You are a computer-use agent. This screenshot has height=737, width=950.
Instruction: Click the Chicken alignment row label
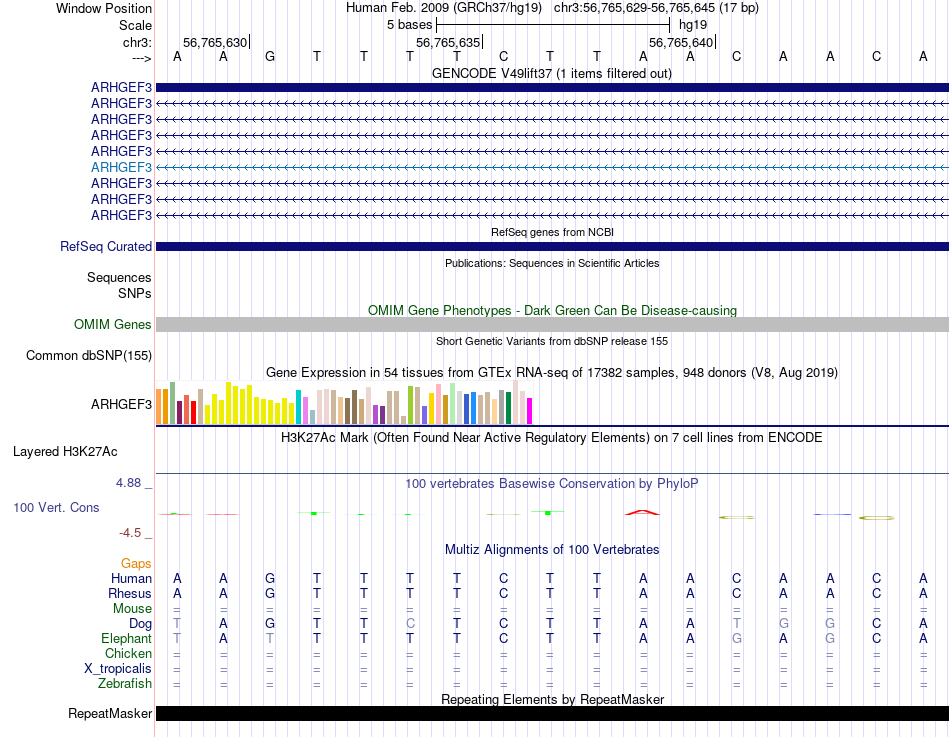[128, 653]
